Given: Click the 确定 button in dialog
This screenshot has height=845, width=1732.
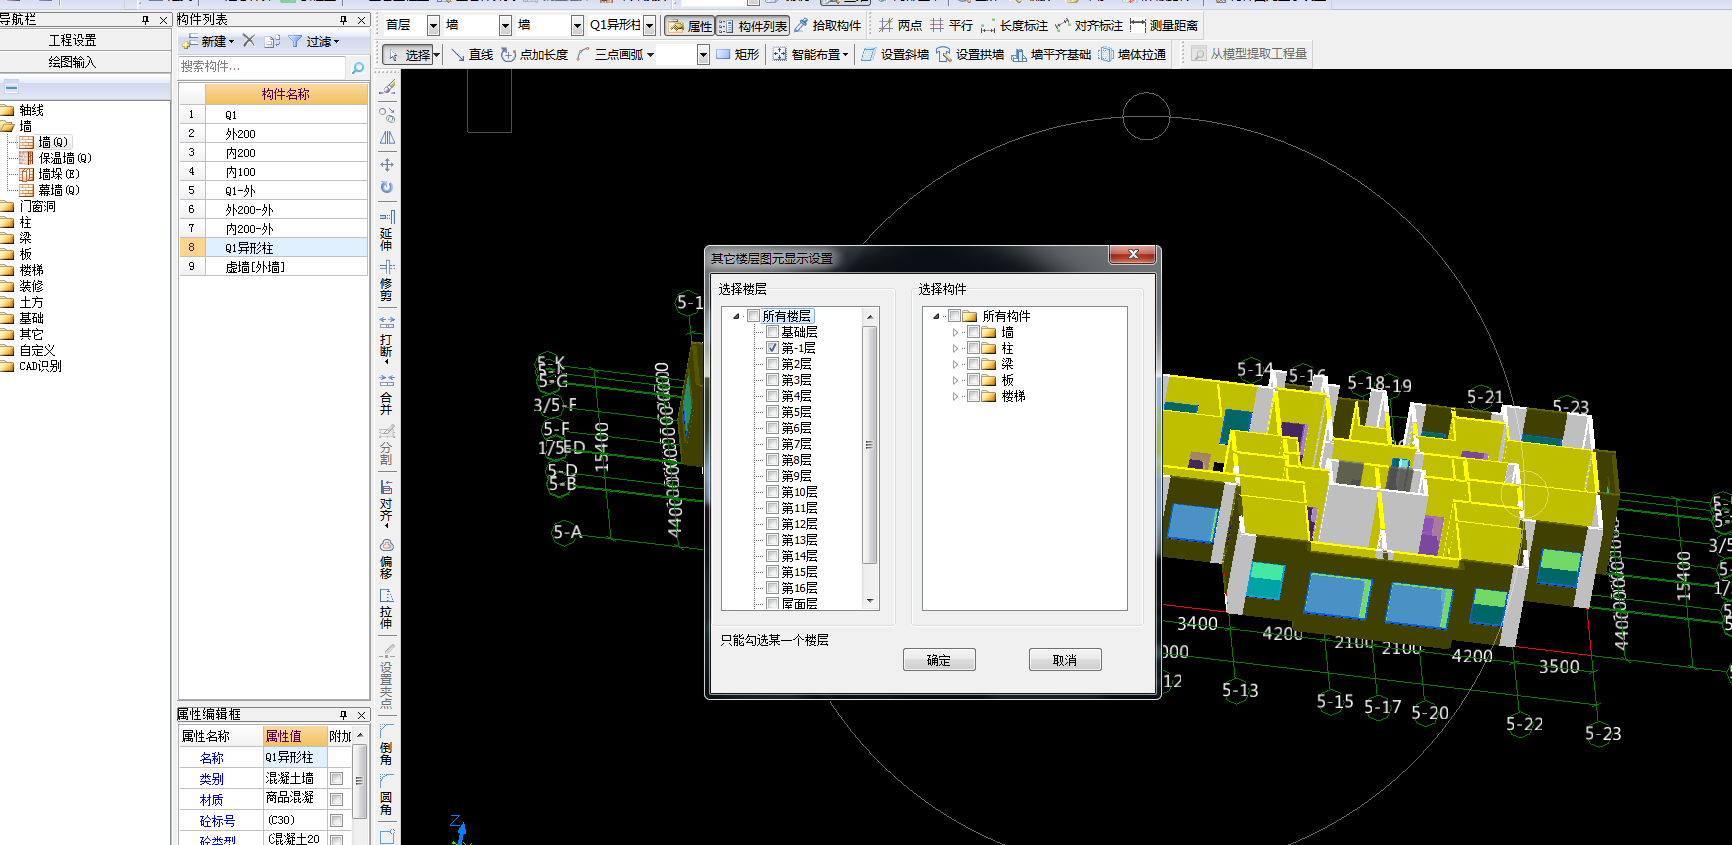Looking at the screenshot, I should click(939, 660).
